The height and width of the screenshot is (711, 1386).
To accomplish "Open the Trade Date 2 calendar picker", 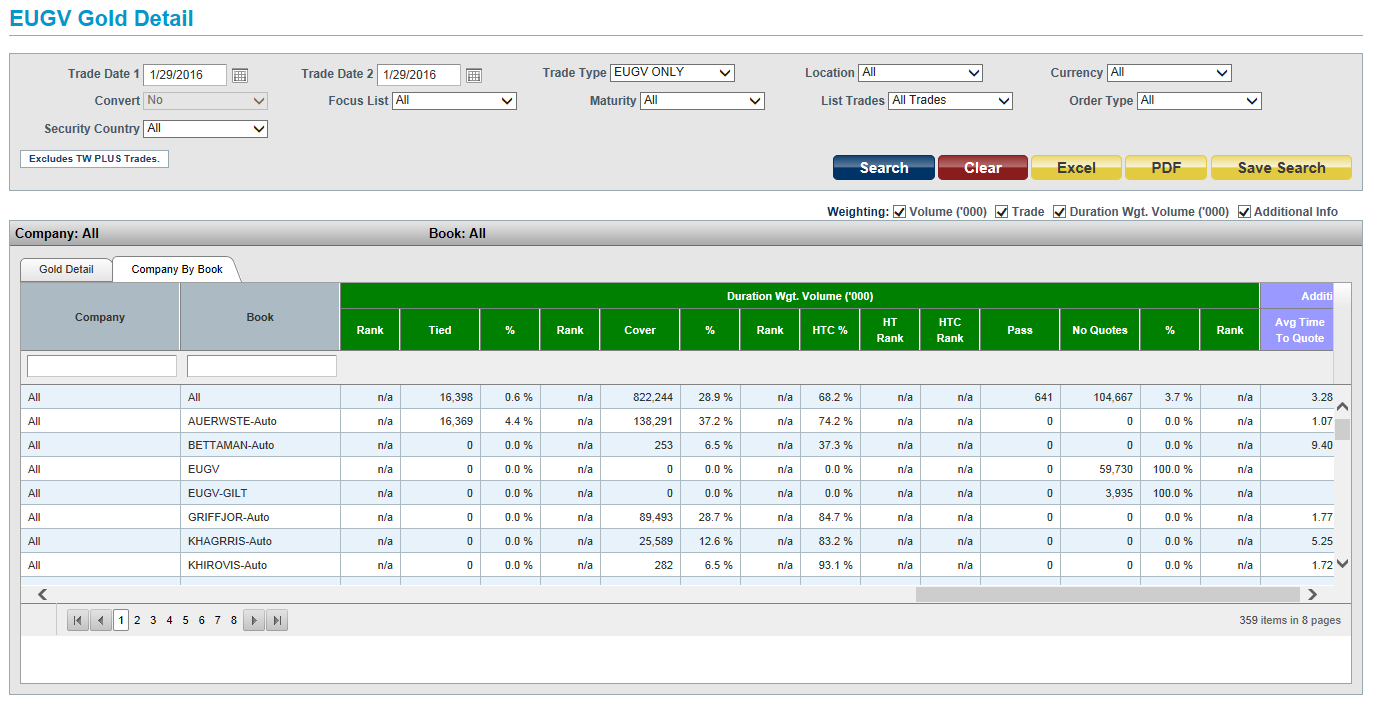I will pyautogui.click(x=474, y=75).
